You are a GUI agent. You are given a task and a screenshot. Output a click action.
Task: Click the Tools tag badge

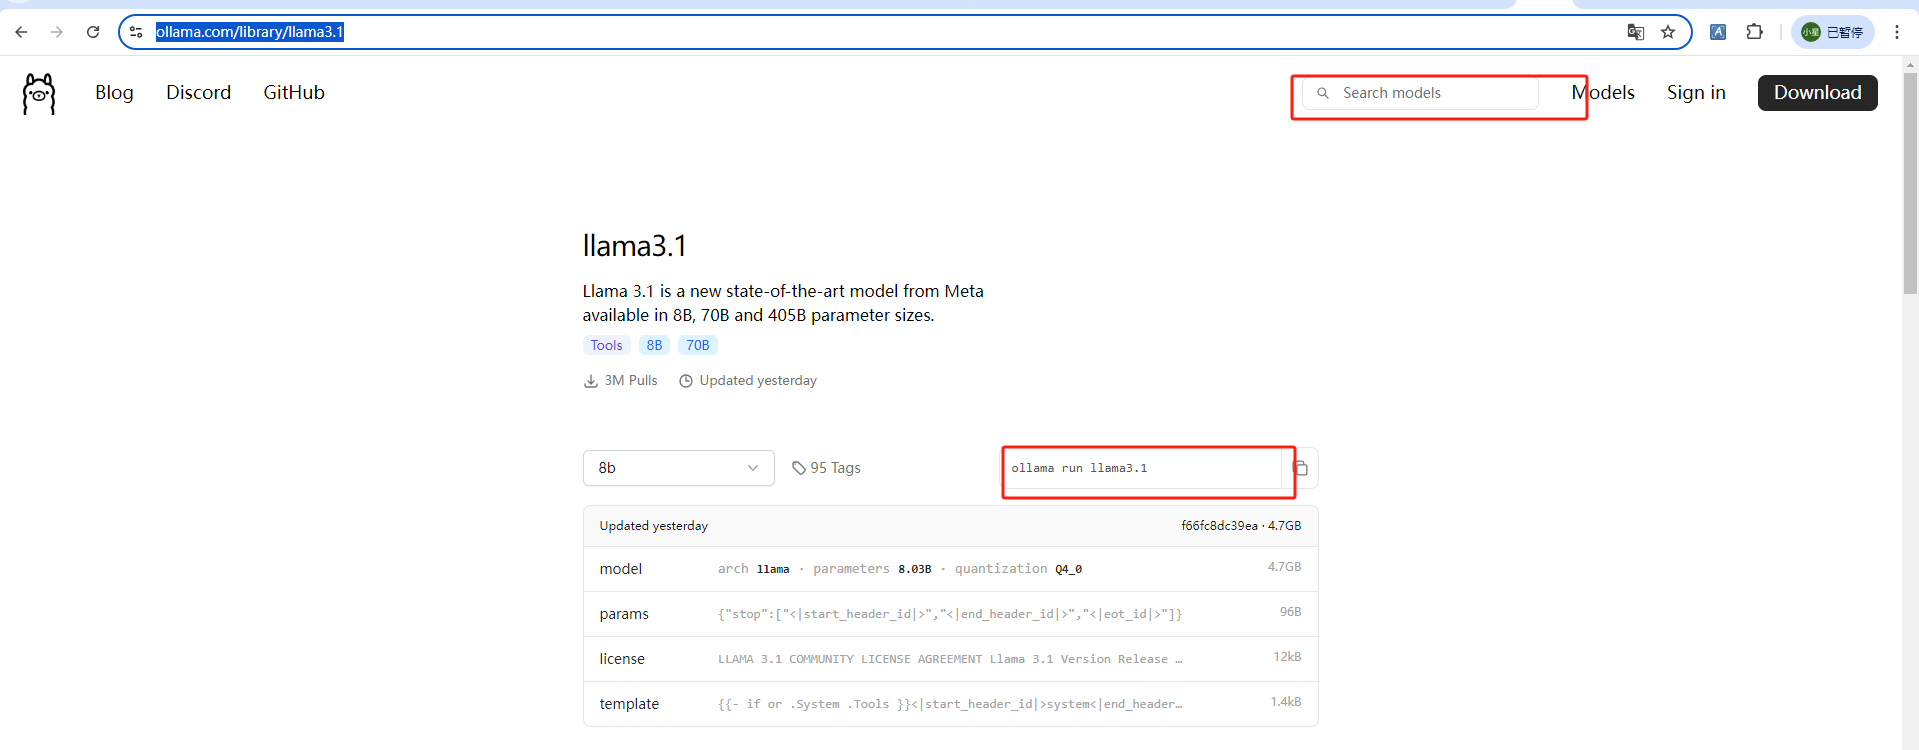(606, 345)
